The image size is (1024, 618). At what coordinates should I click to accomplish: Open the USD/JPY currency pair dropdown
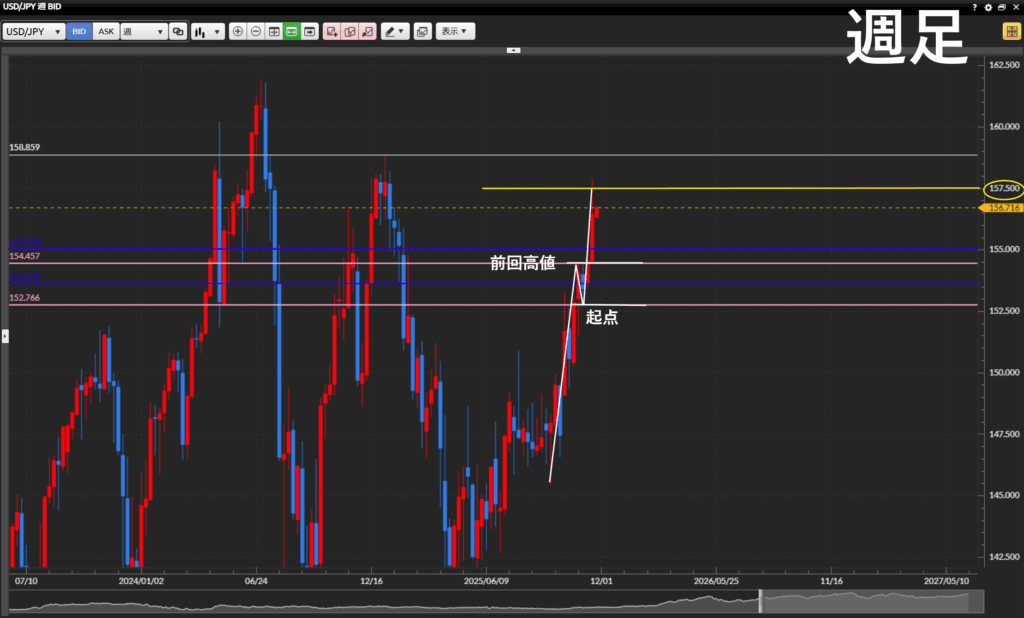click(x=34, y=31)
